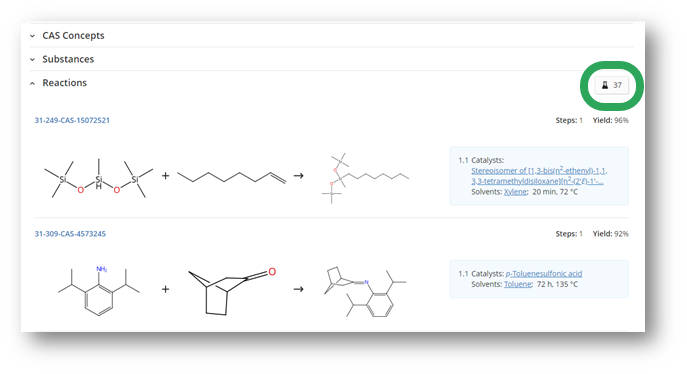Click the first reaction conditions box
The height and width of the screenshot is (374, 687).
pos(539,176)
